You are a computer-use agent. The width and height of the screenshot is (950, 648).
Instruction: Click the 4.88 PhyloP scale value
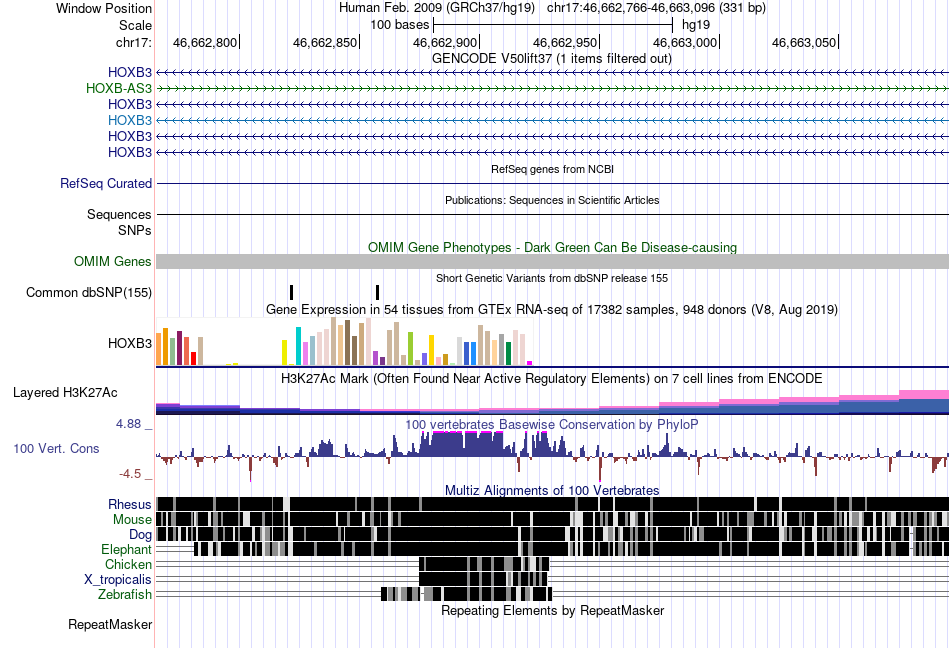(x=128, y=424)
